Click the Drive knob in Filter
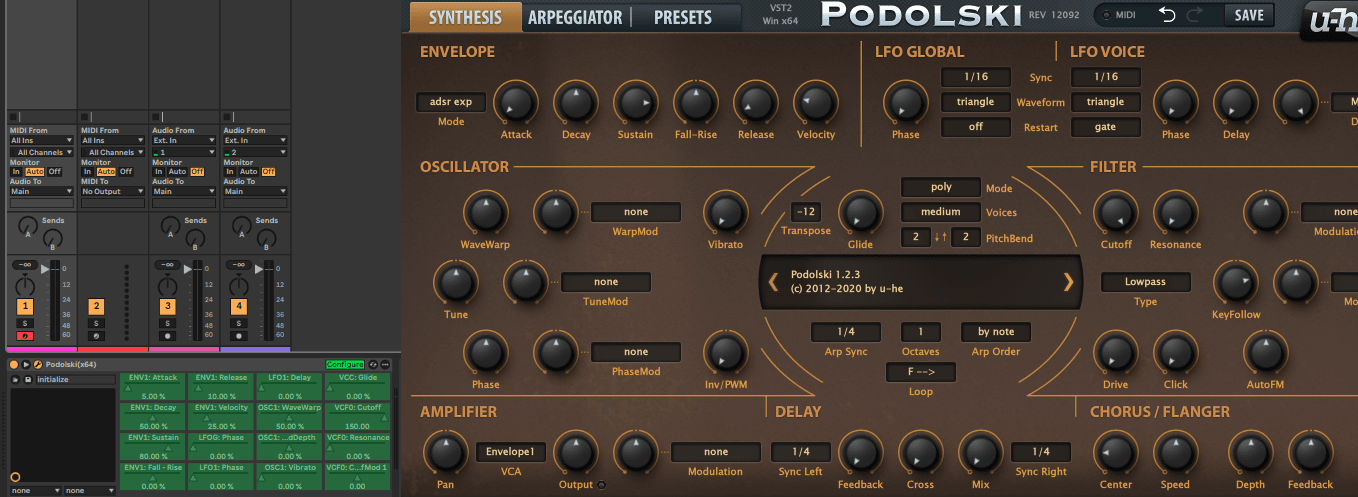 click(1115, 352)
